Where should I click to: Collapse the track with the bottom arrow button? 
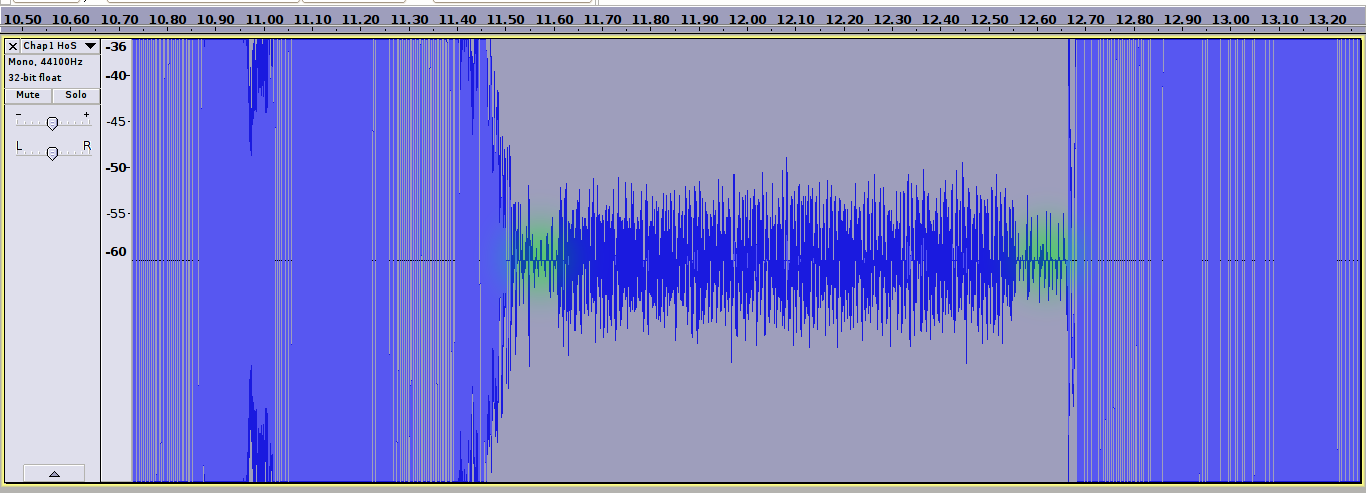click(54, 473)
